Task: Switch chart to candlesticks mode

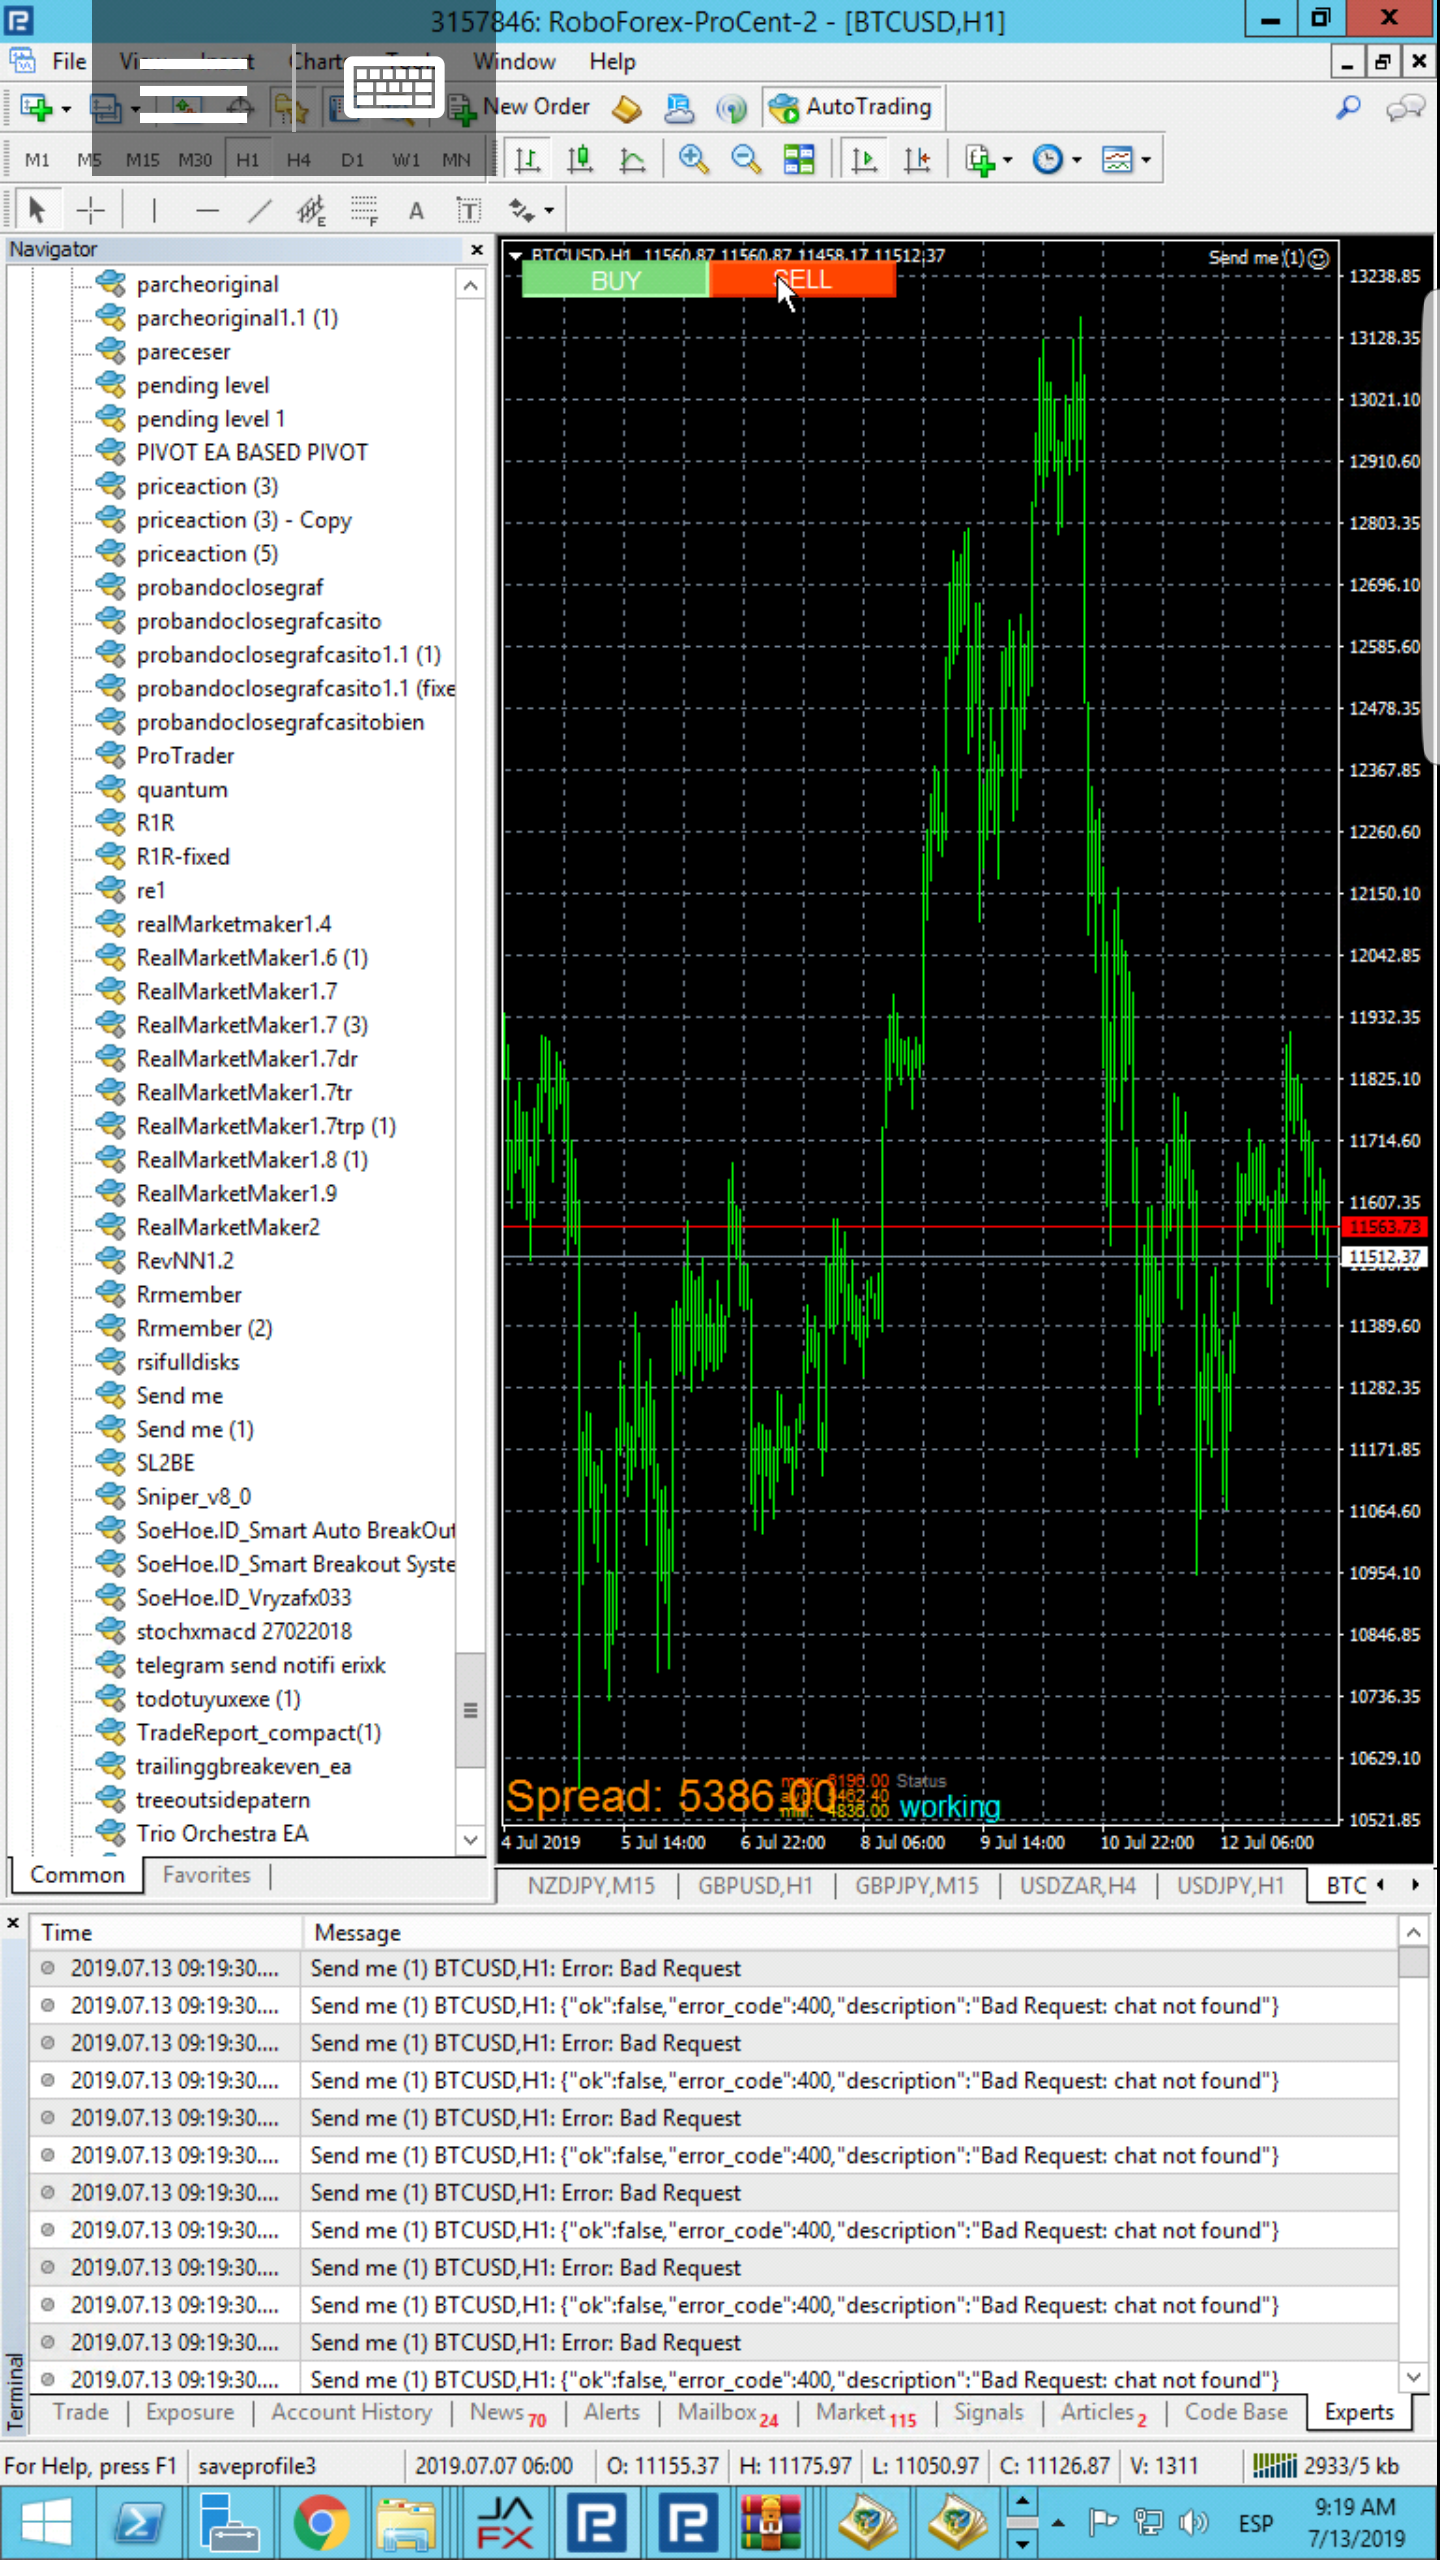Action: click(580, 160)
